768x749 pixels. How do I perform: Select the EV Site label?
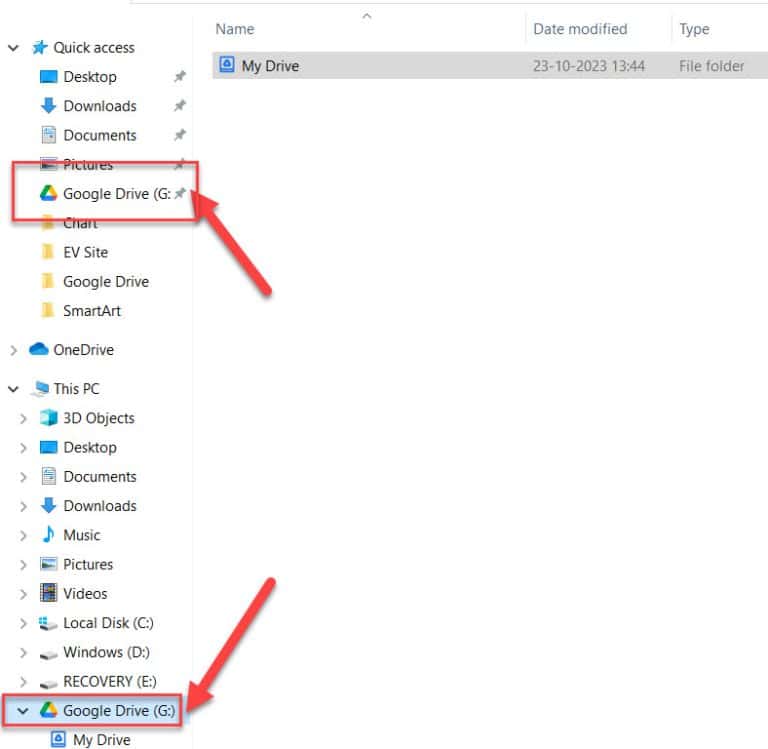point(86,252)
